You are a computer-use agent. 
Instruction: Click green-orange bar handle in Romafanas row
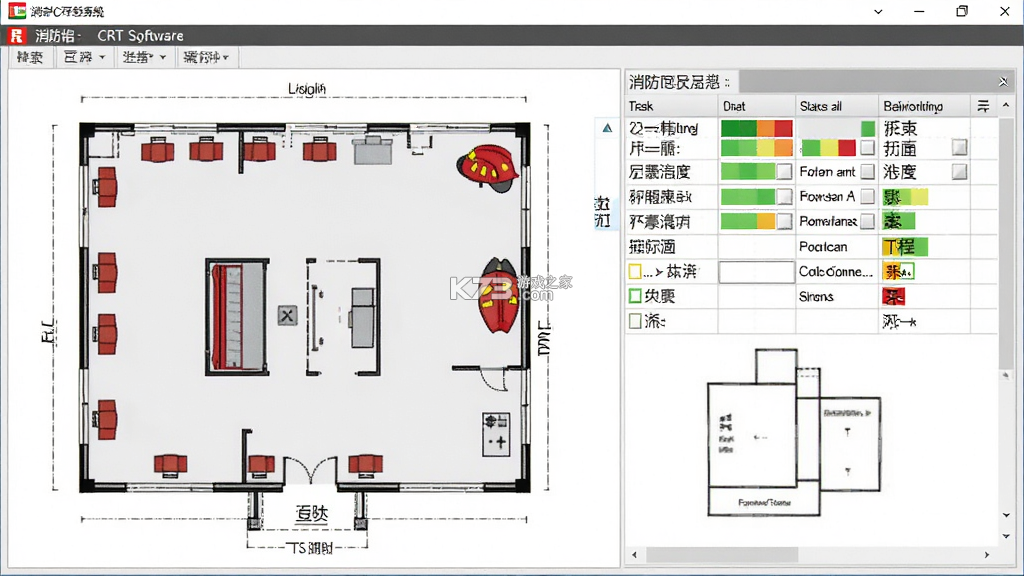pos(784,221)
